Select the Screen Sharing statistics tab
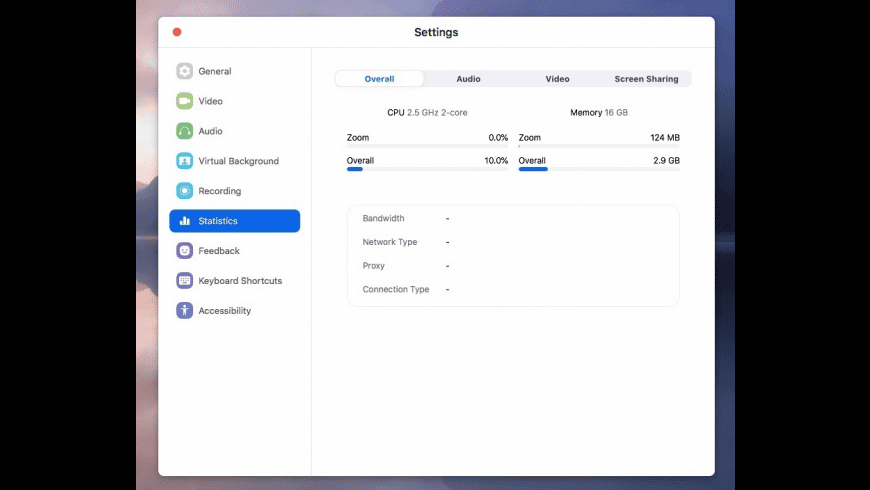This screenshot has height=490, width=870. click(x=646, y=79)
